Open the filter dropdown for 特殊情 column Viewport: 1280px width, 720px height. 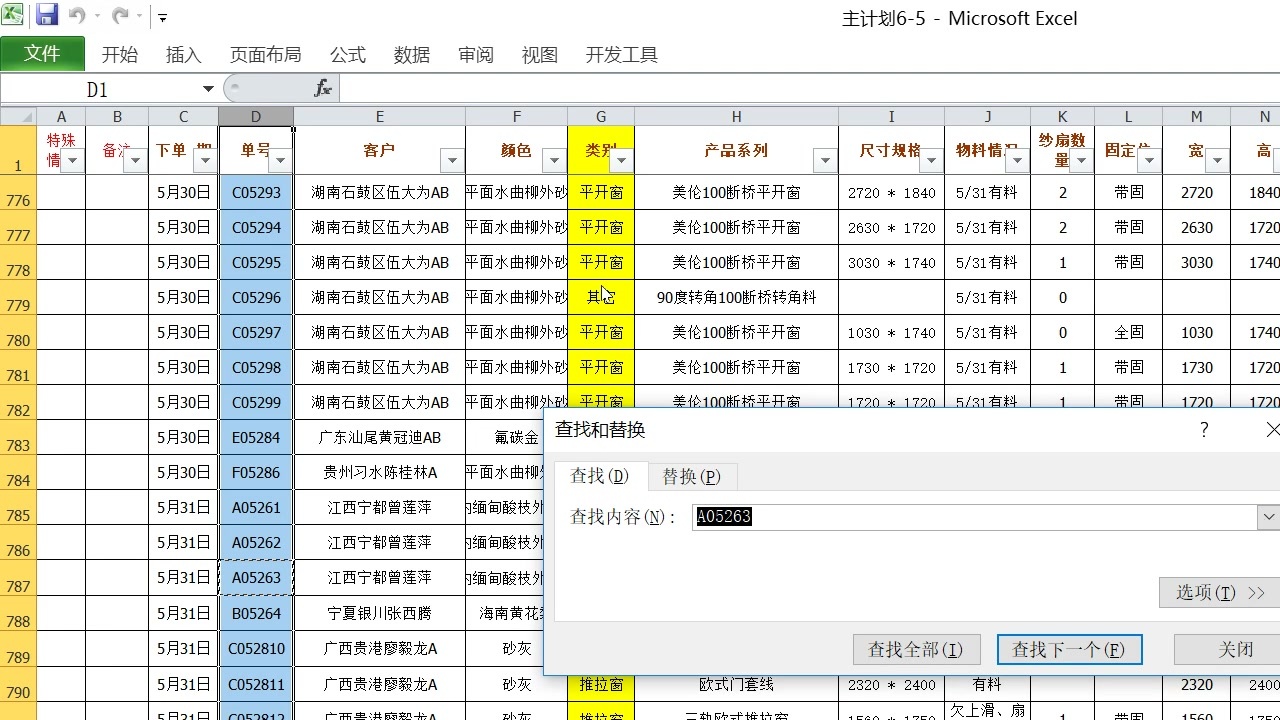click(73, 161)
